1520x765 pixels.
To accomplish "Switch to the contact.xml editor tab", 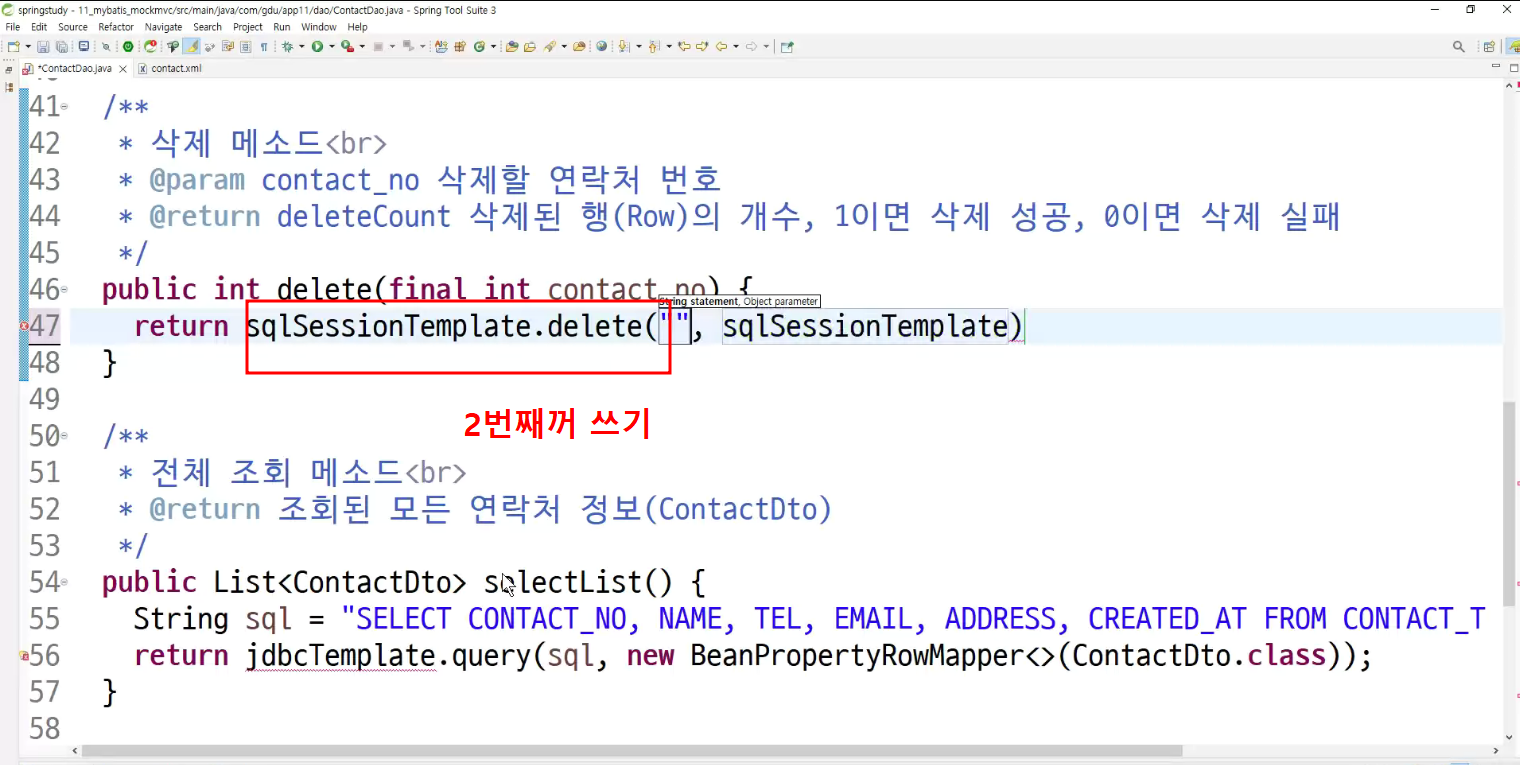I will (x=170, y=68).
